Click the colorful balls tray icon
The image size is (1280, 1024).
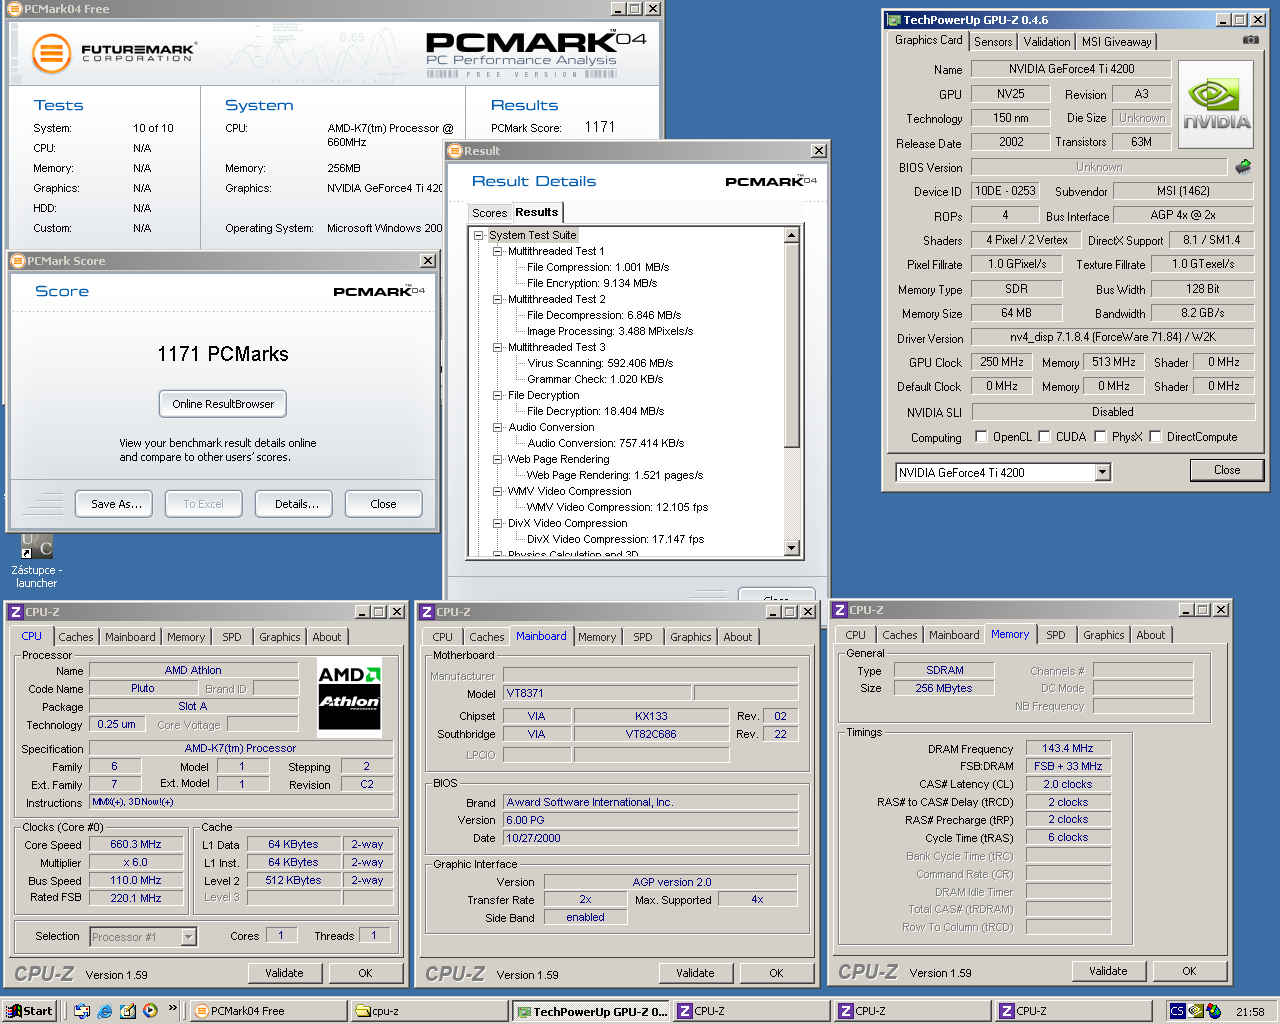(1213, 1011)
